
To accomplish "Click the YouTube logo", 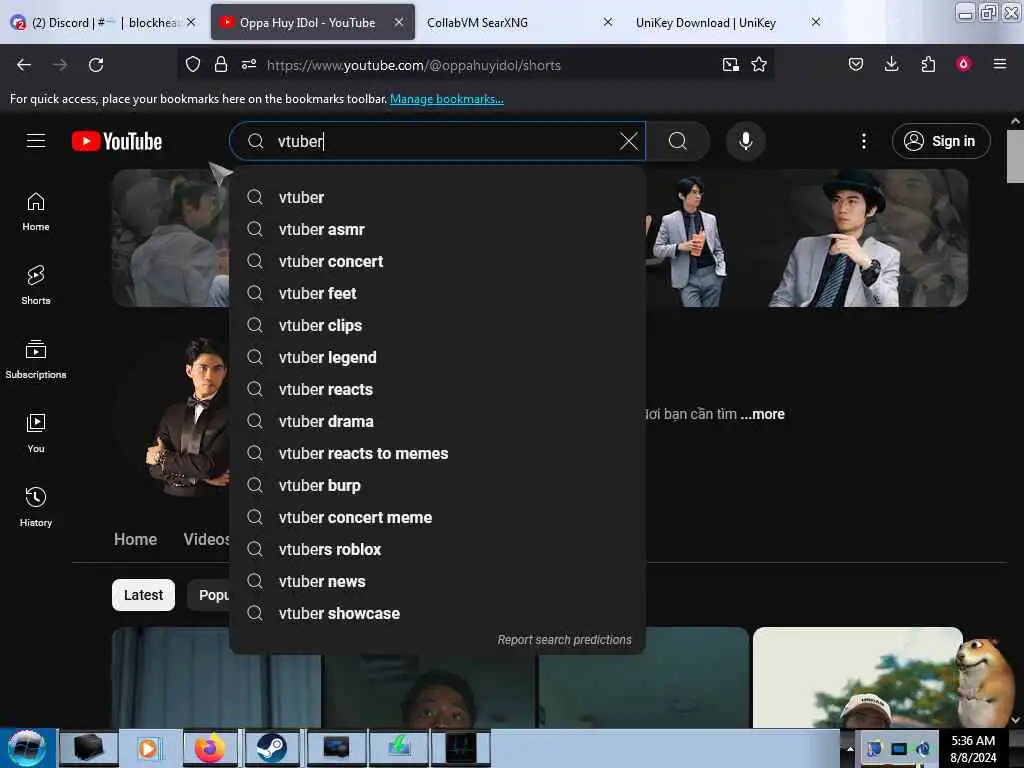I will click(x=117, y=141).
